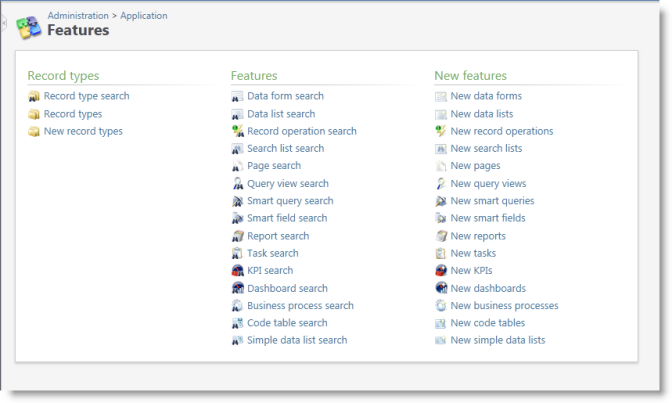Click the Record operation search icon
Screen dimensions: 672x403
tap(238, 131)
